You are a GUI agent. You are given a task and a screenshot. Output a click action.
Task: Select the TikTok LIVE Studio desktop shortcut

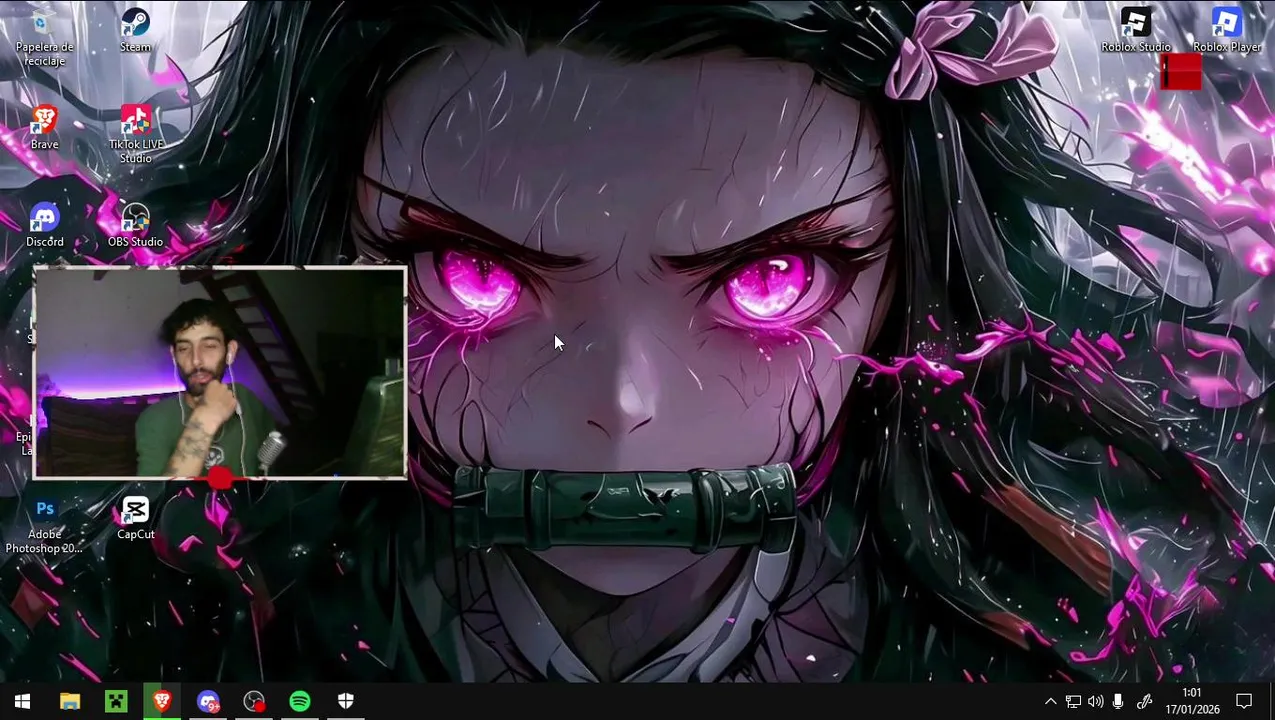tap(135, 134)
